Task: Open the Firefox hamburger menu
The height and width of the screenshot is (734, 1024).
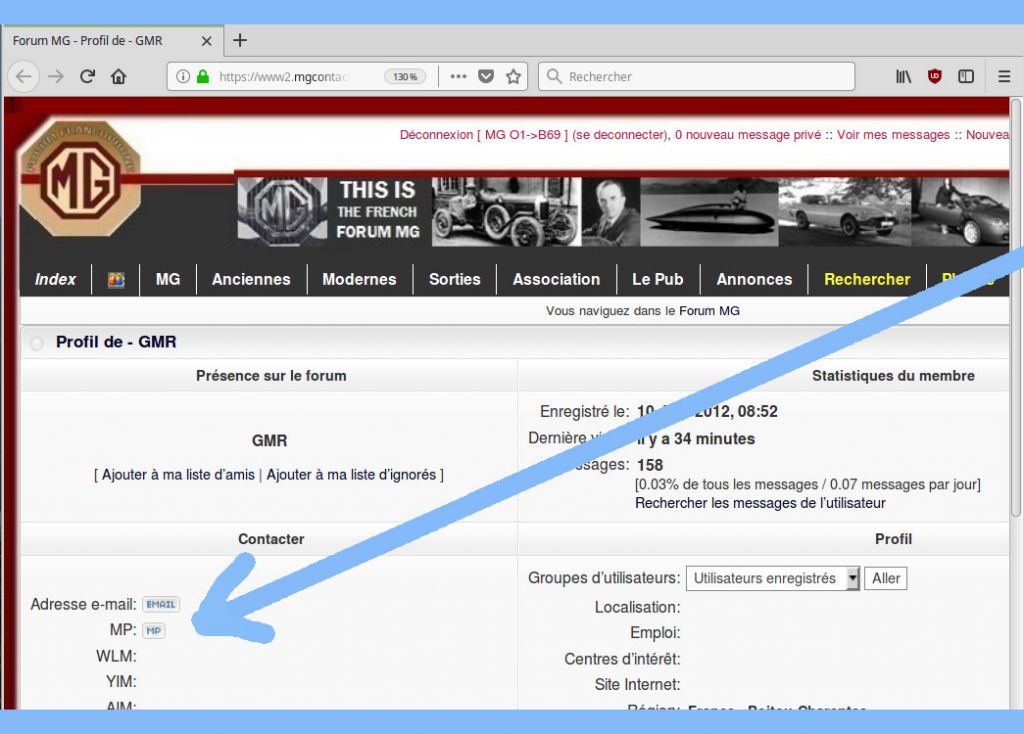Action: point(1004,76)
